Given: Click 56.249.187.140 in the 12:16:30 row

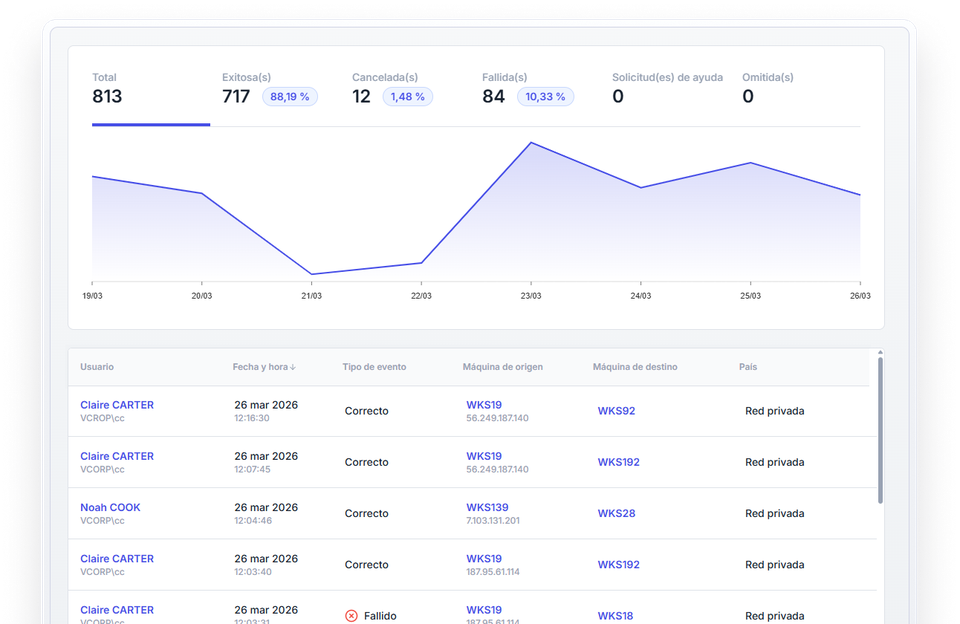Looking at the screenshot, I should tap(497, 418).
